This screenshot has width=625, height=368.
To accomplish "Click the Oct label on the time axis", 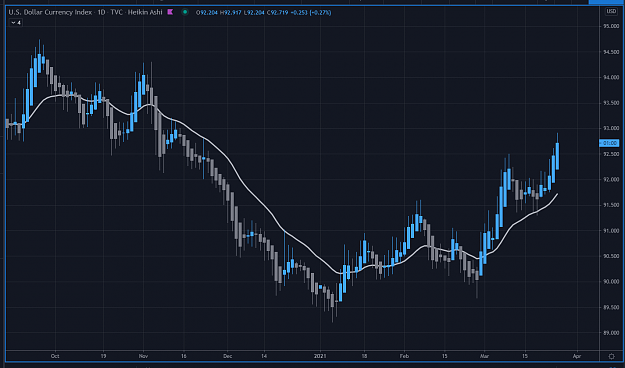I will pos(55,356).
